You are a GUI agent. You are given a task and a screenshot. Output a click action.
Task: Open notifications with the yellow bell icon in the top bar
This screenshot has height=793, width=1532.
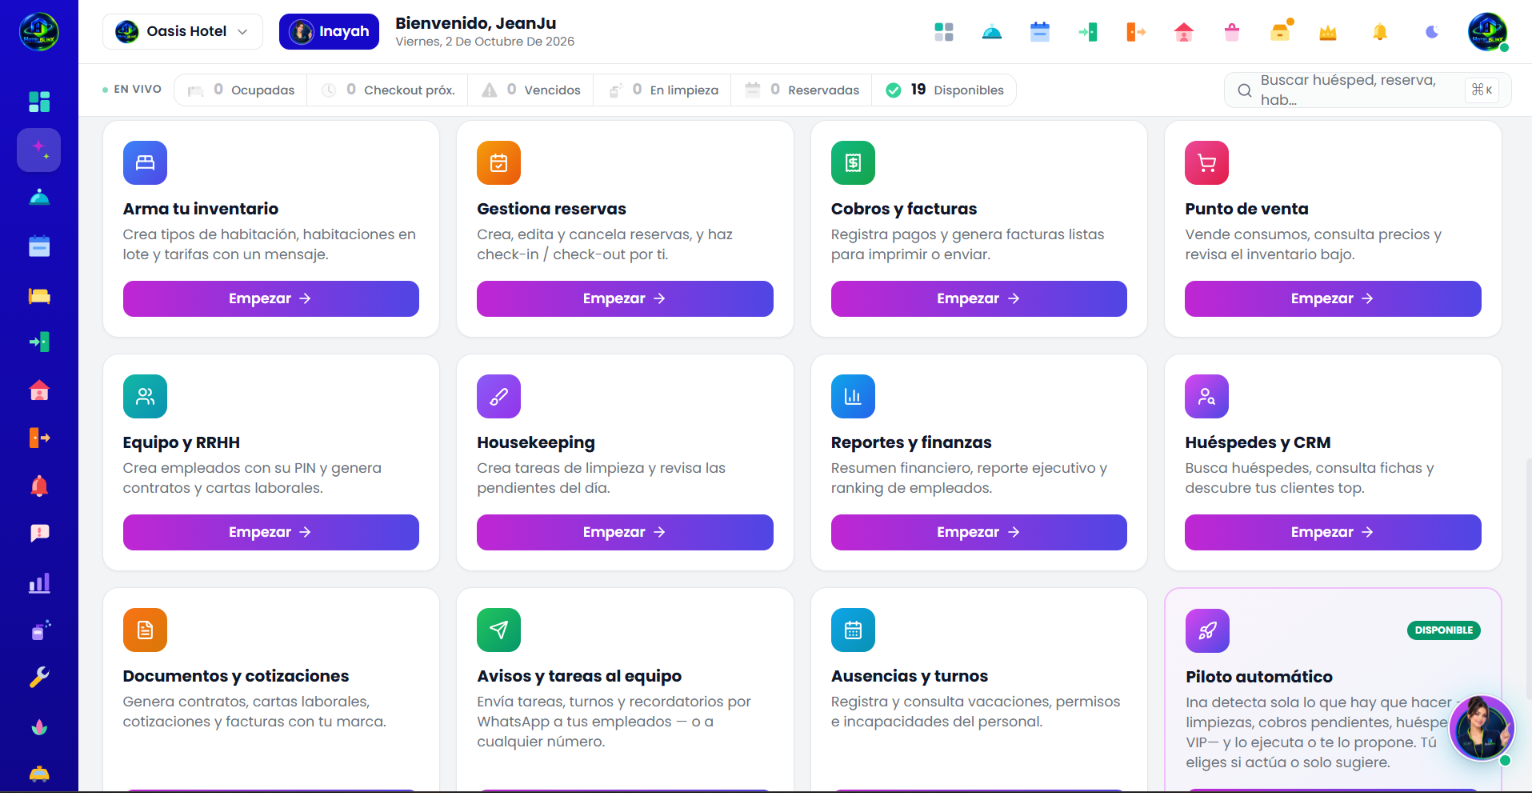[x=1380, y=32]
